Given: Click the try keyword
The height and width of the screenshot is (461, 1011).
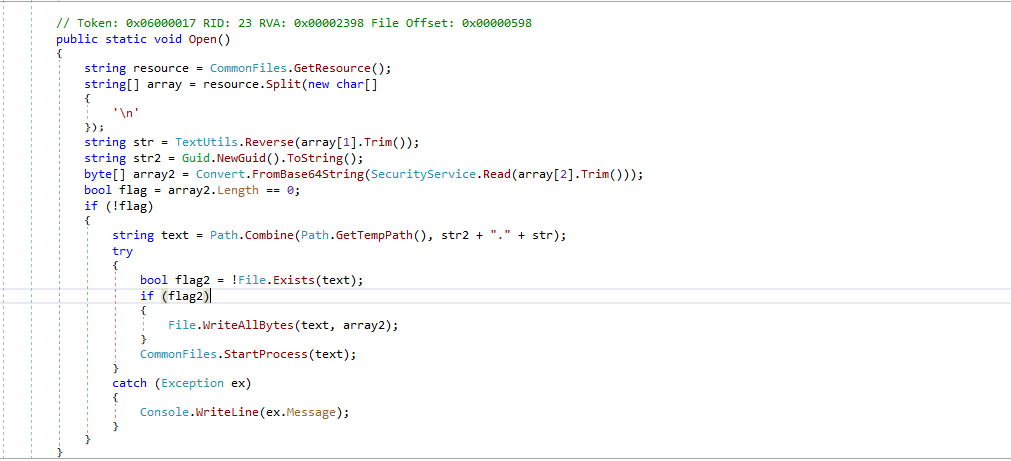Looking at the screenshot, I should point(123,251).
